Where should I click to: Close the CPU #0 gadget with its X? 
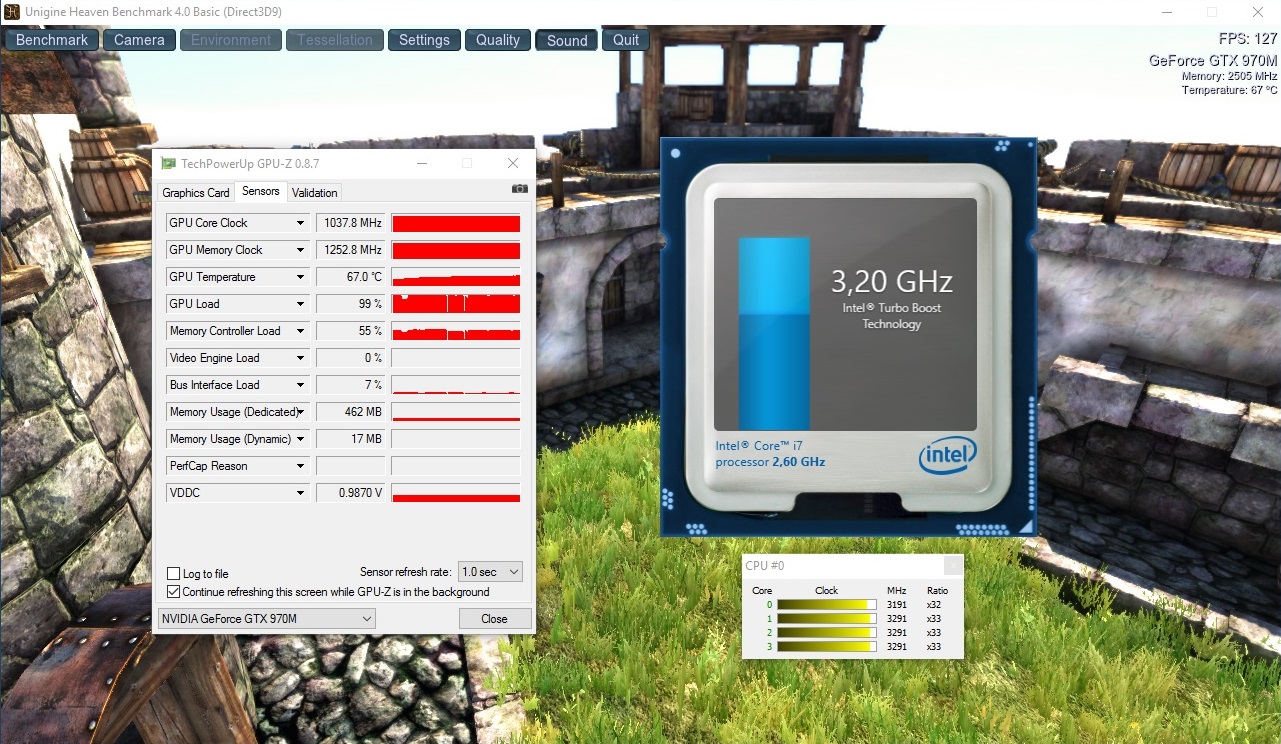(954, 566)
